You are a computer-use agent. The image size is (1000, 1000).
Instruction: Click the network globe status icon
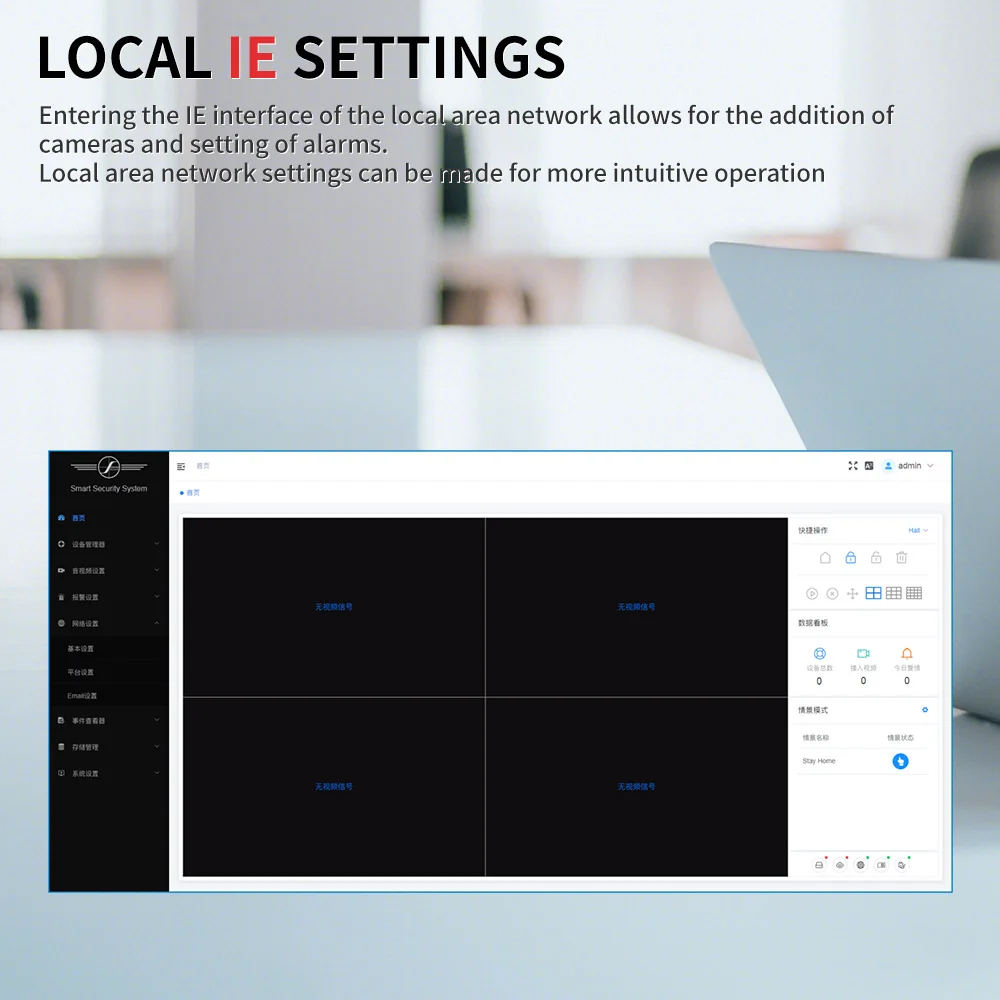coord(860,865)
